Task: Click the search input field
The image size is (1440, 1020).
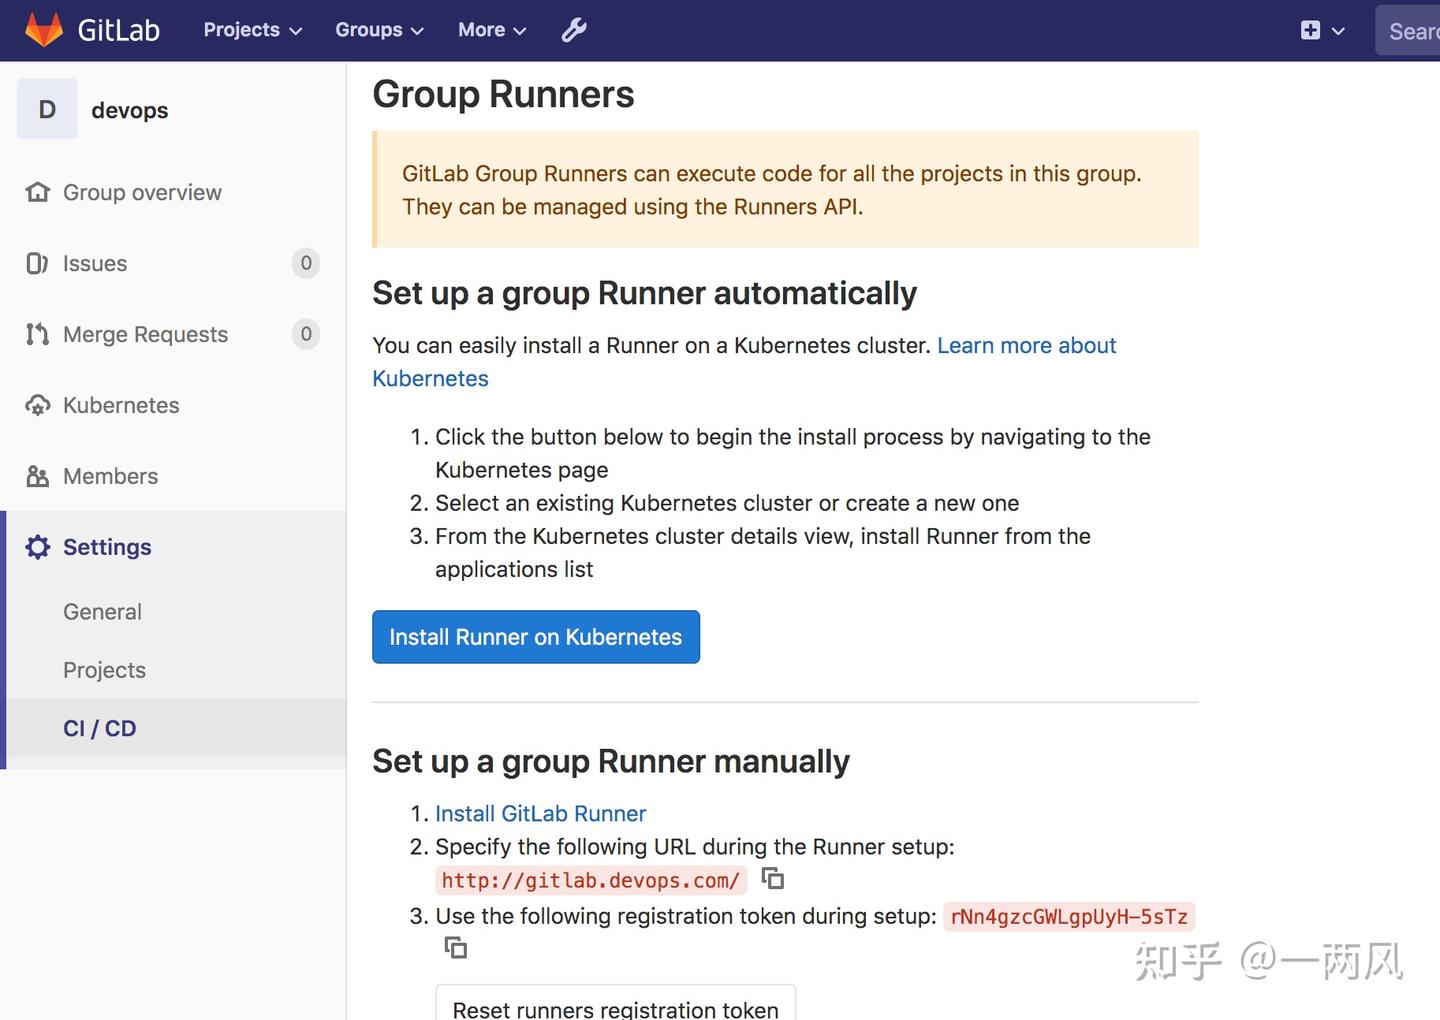Action: 1414,30
